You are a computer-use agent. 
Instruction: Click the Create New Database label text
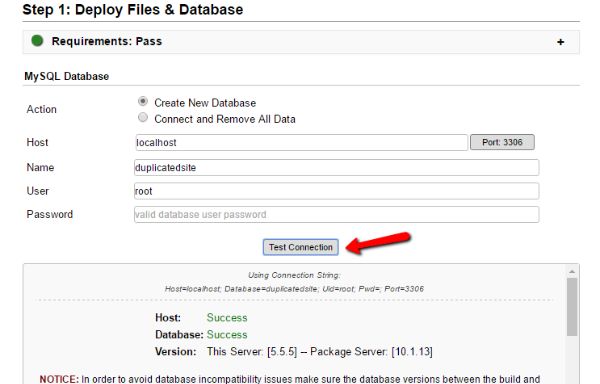coord(205,103)
